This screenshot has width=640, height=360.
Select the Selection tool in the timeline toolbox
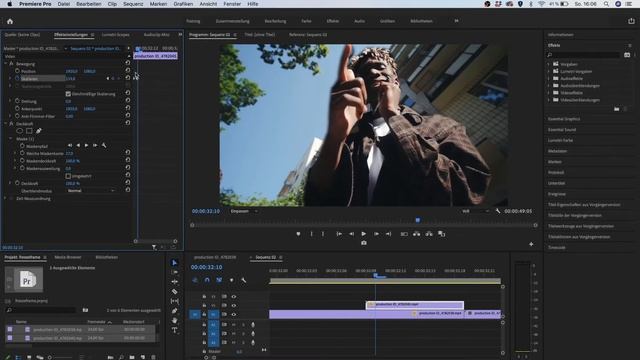174,262
